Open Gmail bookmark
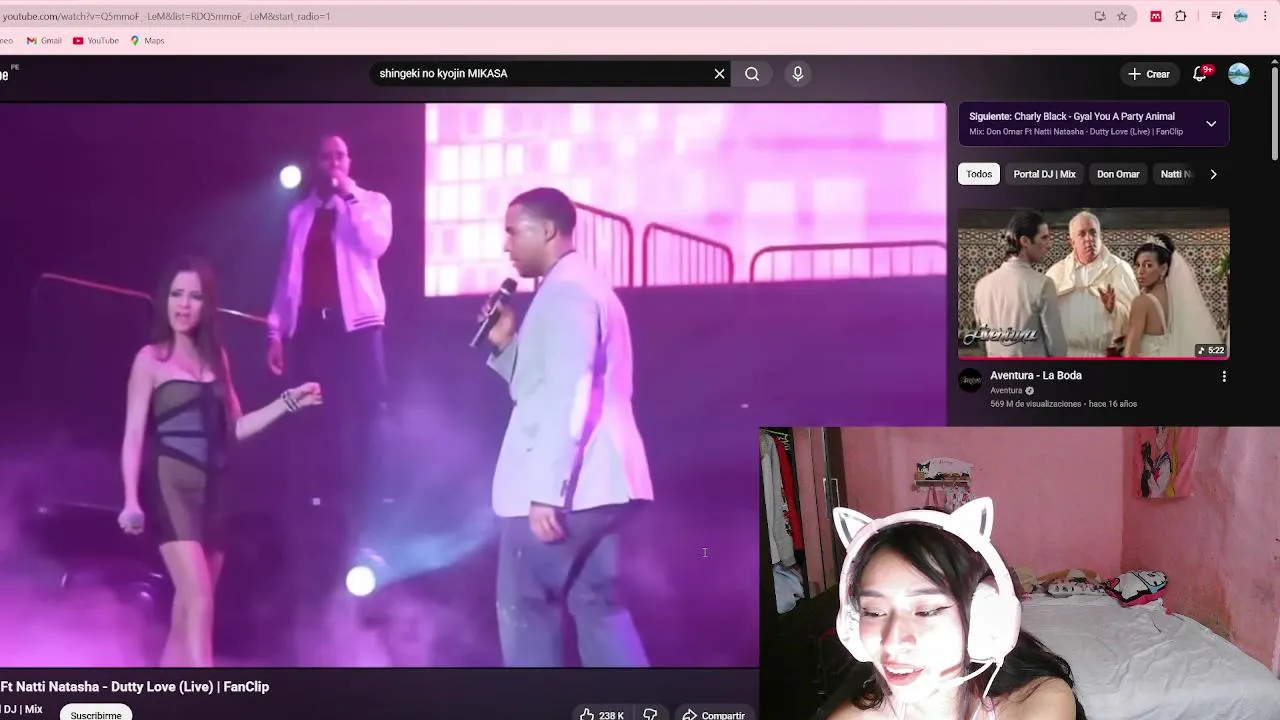The width and height of the screenshot is (1280, 720). 44,41
